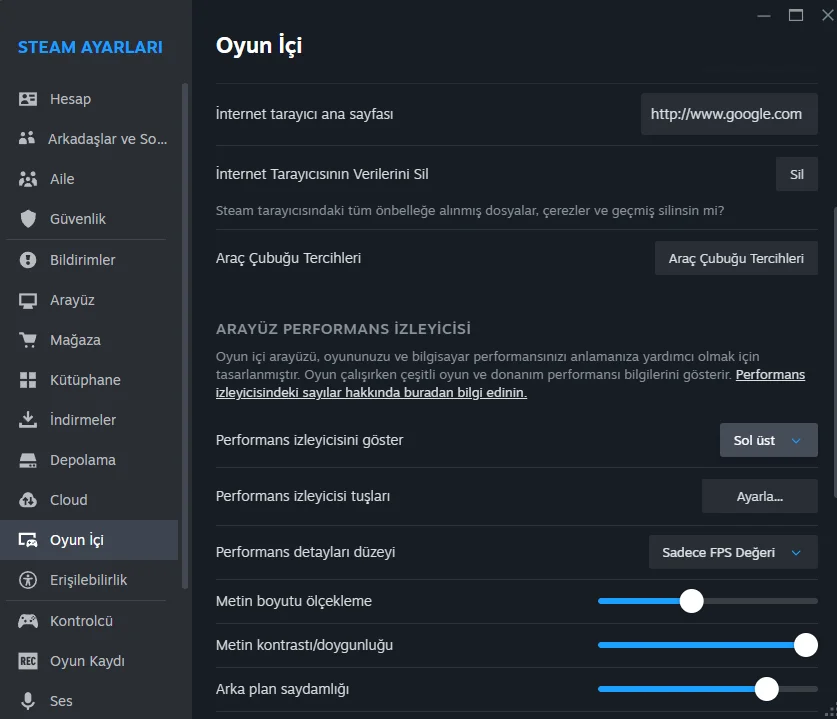Open the Depolama settings section
This screenshot has width=837, height=719.
coord(82,460)
